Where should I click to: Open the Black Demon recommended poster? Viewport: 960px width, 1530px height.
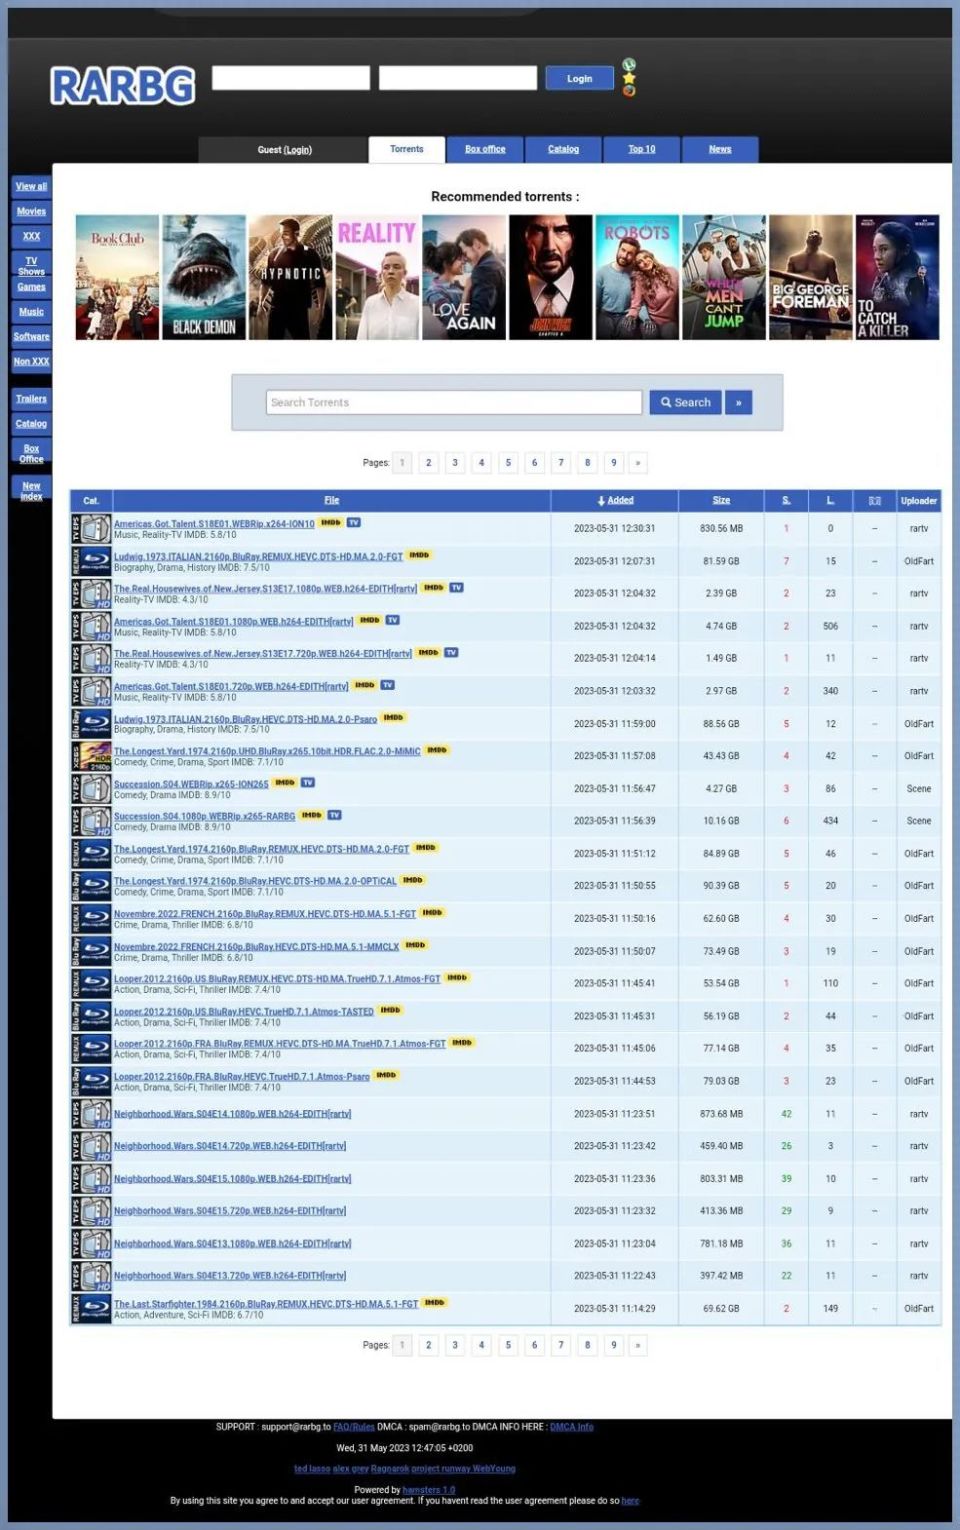pos(204,278)
